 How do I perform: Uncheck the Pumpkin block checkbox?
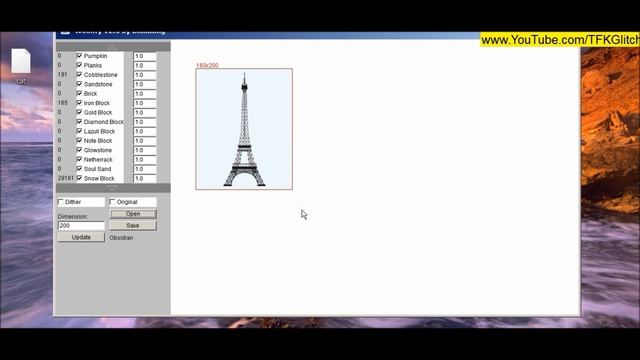click(x=79, y=56)
